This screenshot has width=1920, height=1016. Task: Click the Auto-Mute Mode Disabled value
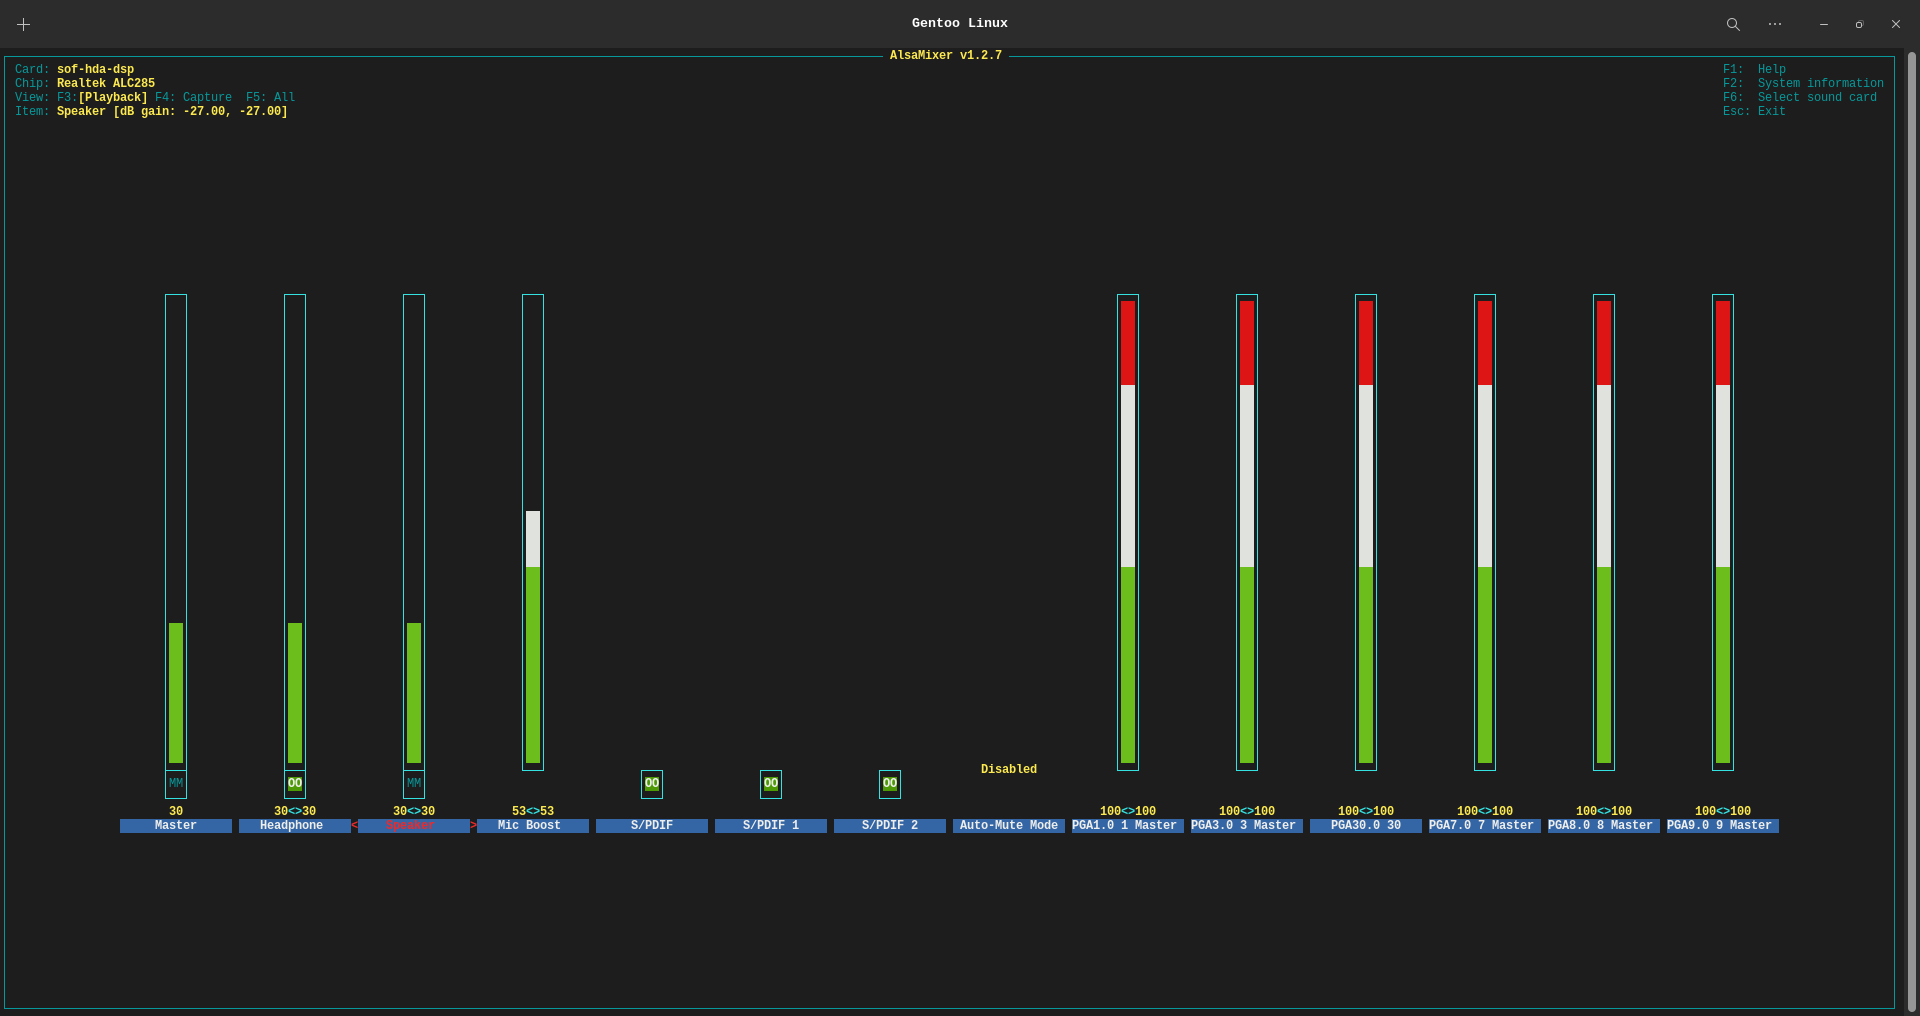(1009, 770)
